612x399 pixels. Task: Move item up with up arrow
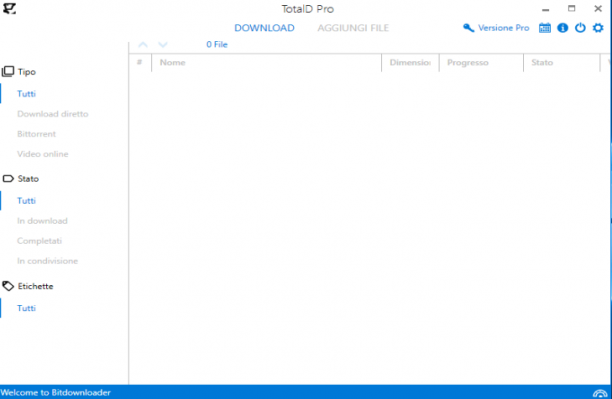point(143,45)
